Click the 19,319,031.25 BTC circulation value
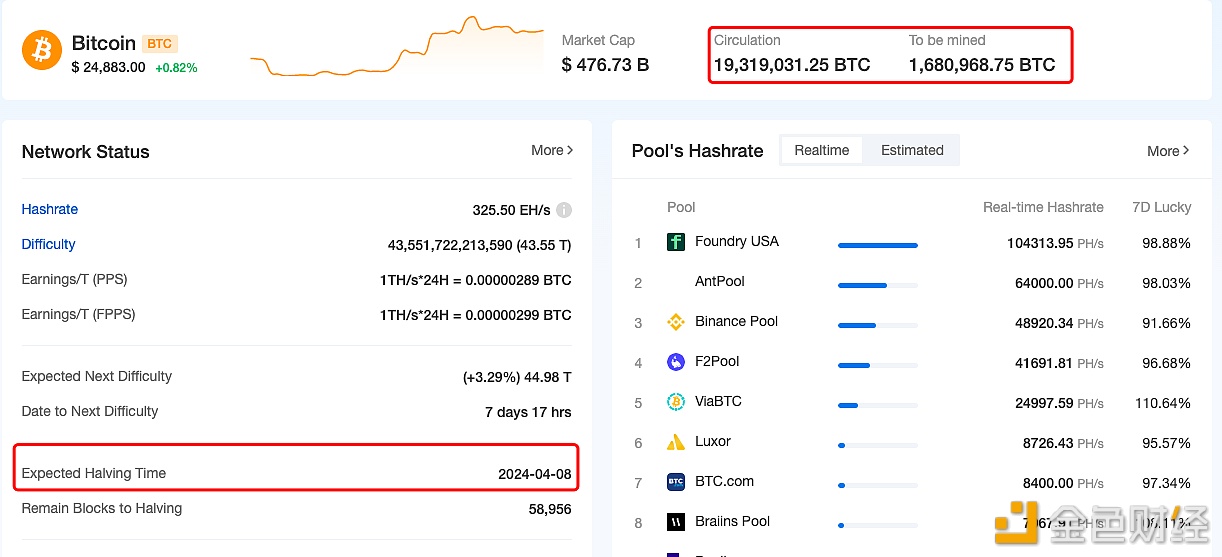Image resolution: width=1222 pixels, height=557 pixels. pos(792,65)
